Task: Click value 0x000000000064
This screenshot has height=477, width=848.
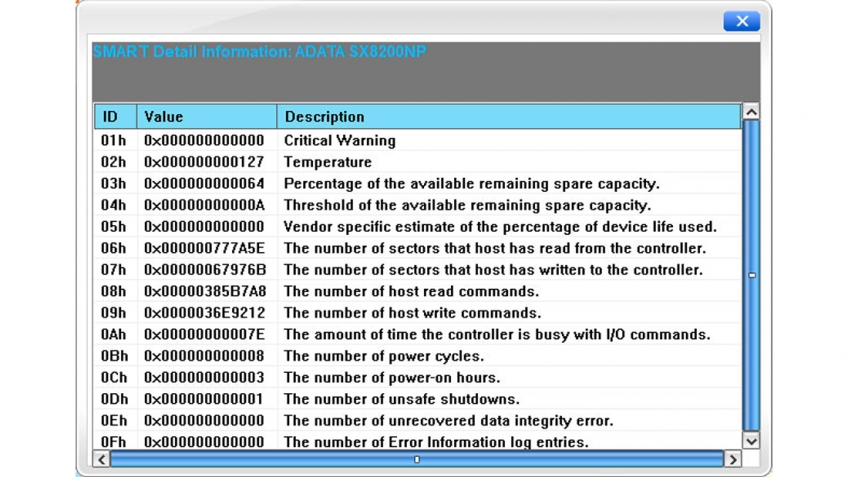Action: point(204,184)
